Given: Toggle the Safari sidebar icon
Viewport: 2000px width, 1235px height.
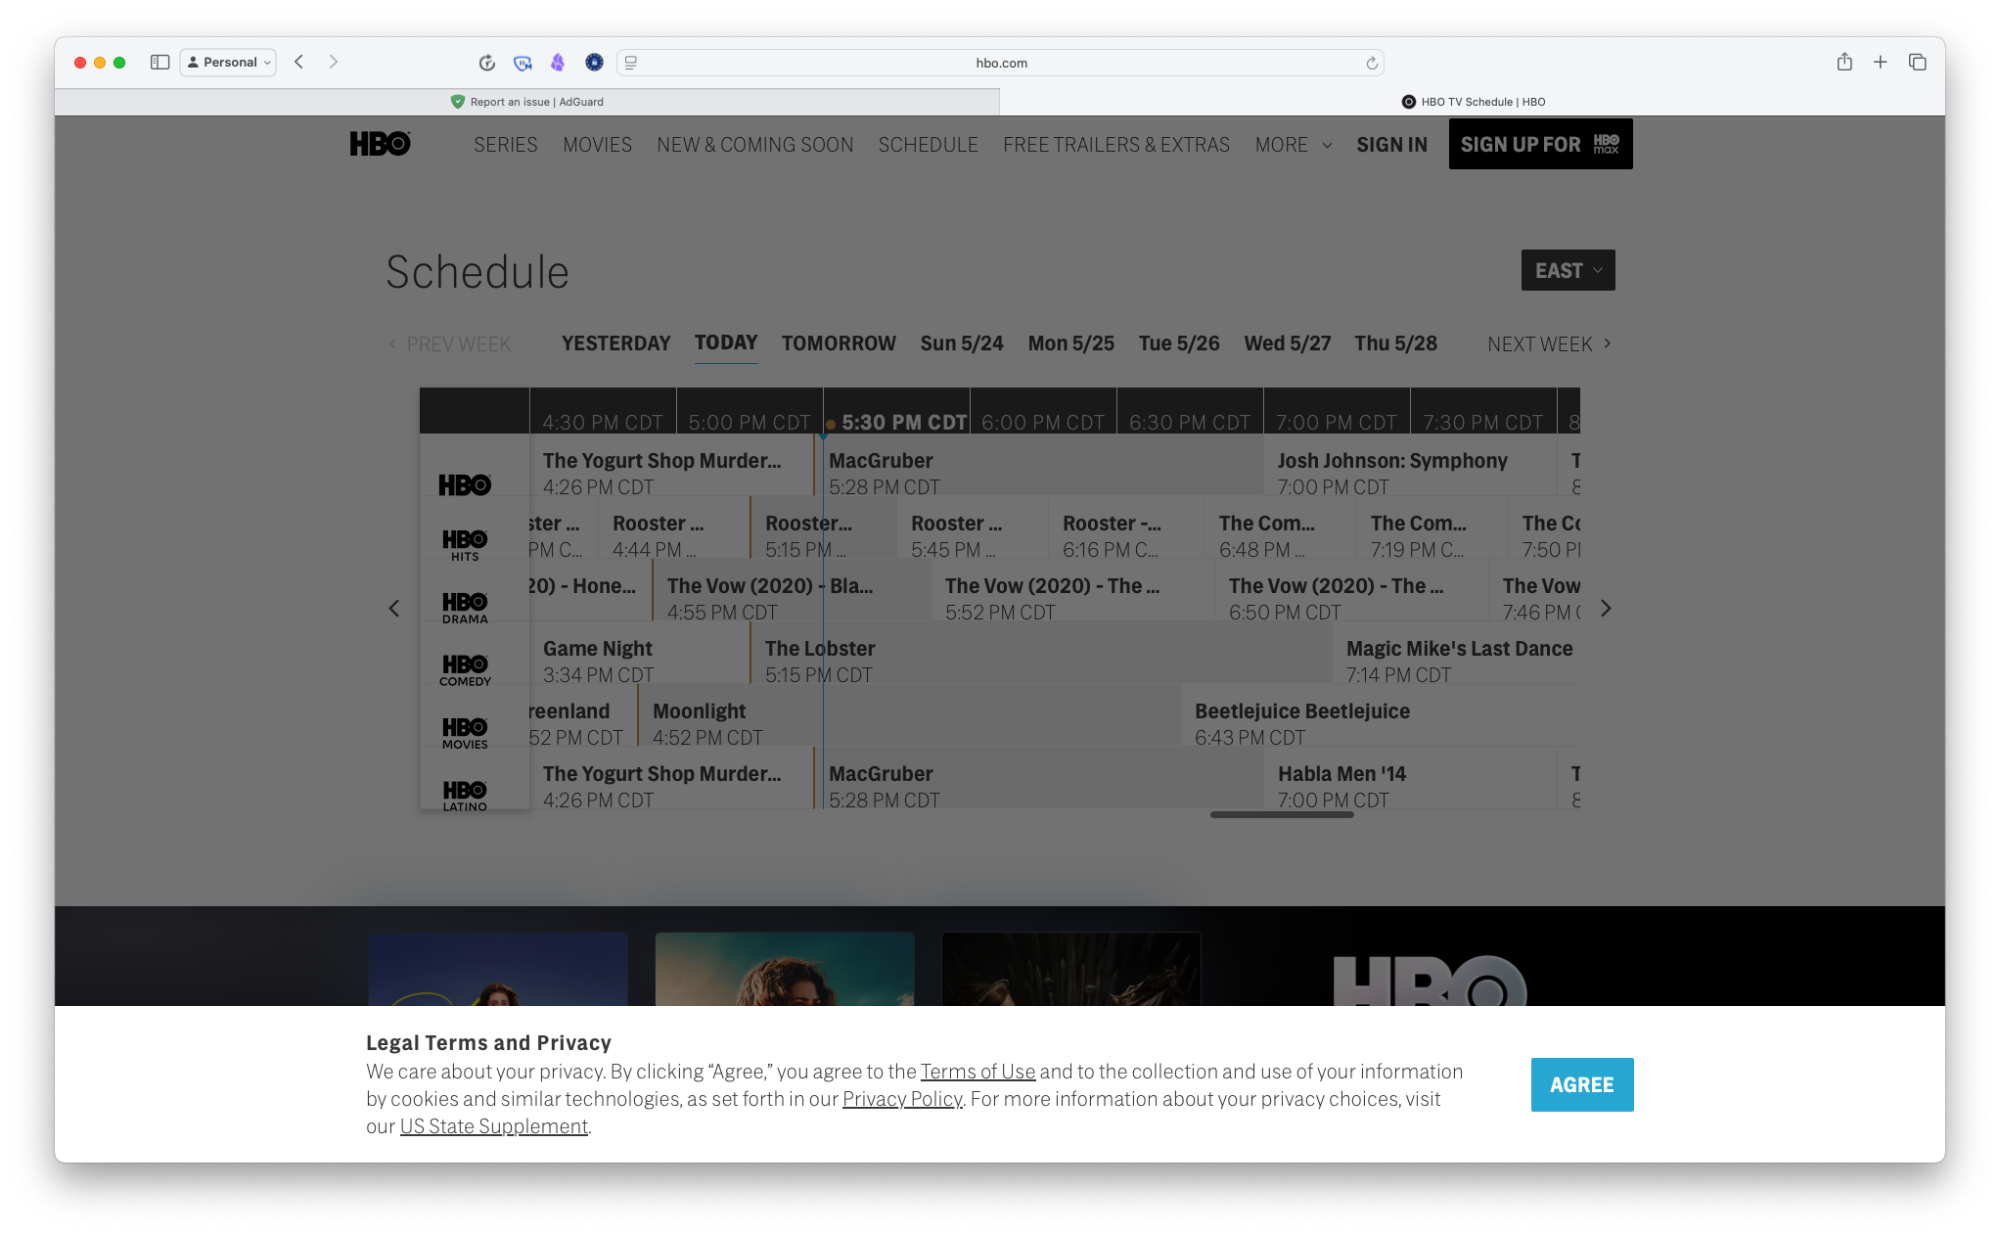Looking at the screenshot, I should (x=159, y=62).
